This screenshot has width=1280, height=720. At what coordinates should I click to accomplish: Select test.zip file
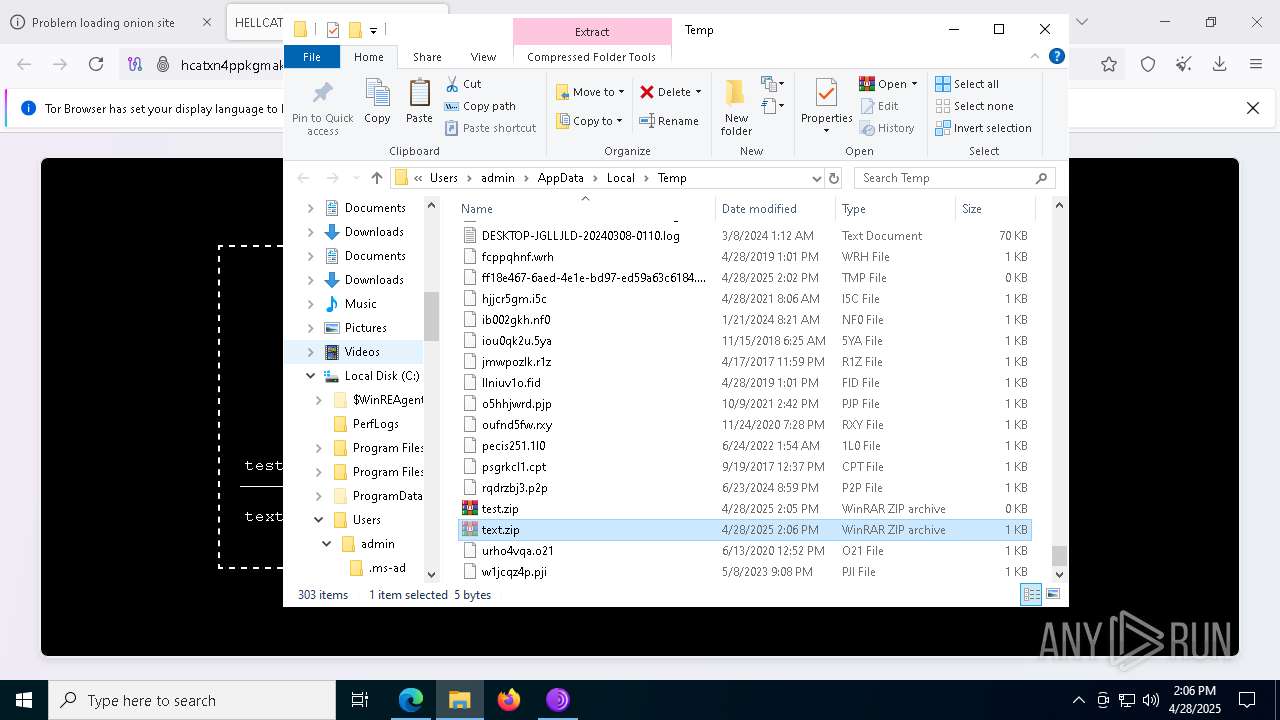500,509
